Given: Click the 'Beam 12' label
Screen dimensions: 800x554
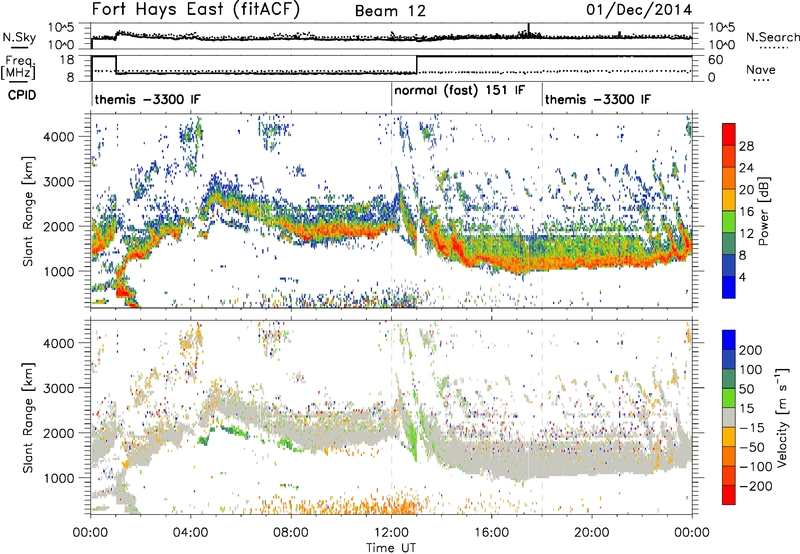Looking at the screenshot, I should [390, 11].
